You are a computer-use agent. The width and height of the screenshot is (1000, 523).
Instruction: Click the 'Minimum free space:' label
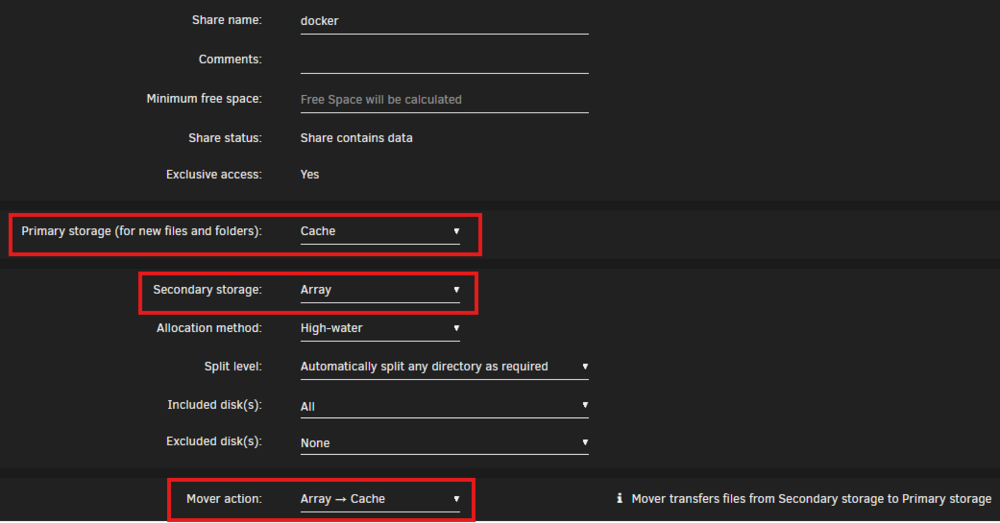204,99
